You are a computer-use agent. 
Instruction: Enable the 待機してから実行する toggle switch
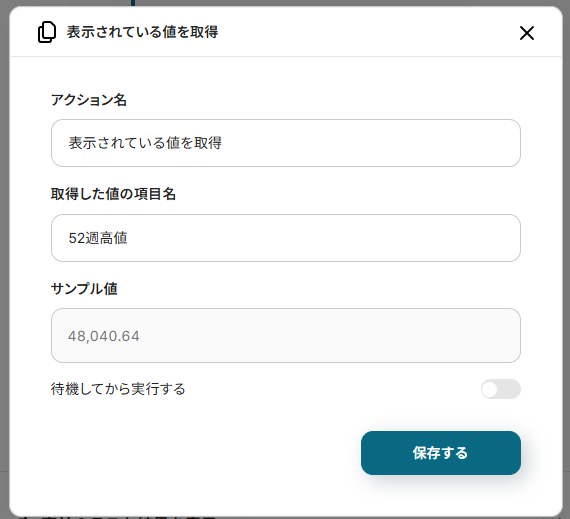(501, 389)
